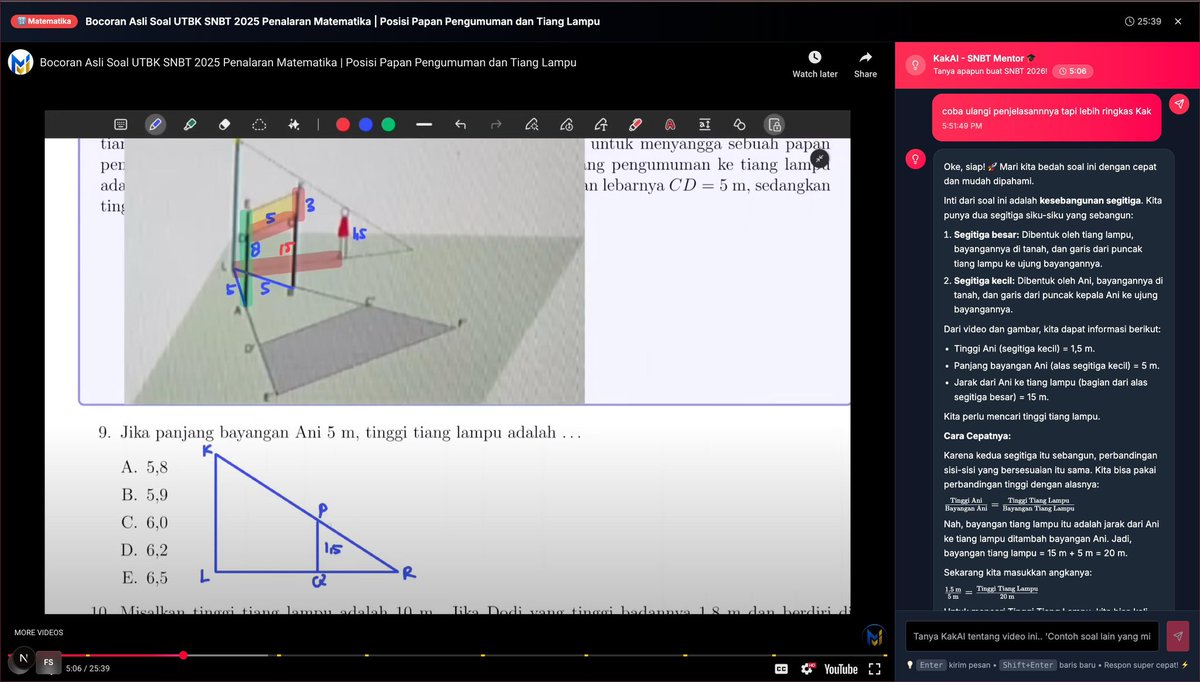Click the collapse arrows circle on whiteboard
1200x682 pixels.
tap(819, 159)
